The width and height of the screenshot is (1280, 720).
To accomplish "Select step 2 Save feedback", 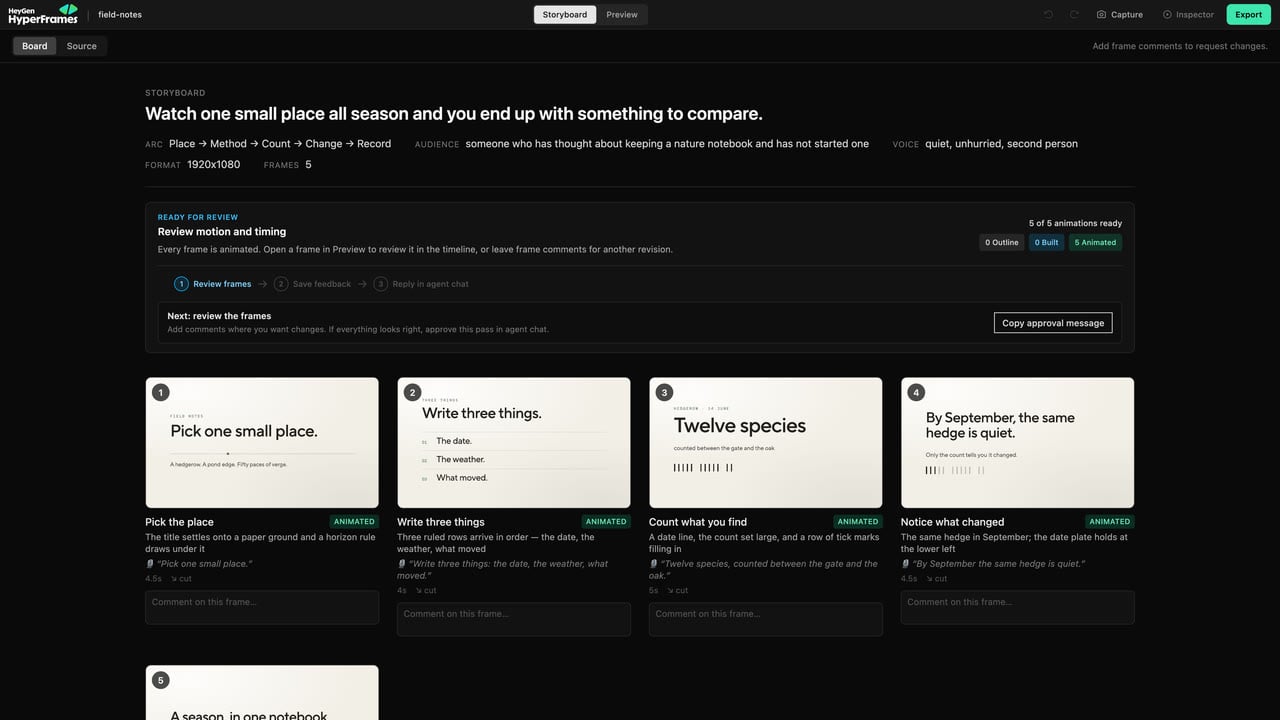I will coord(312,284).
